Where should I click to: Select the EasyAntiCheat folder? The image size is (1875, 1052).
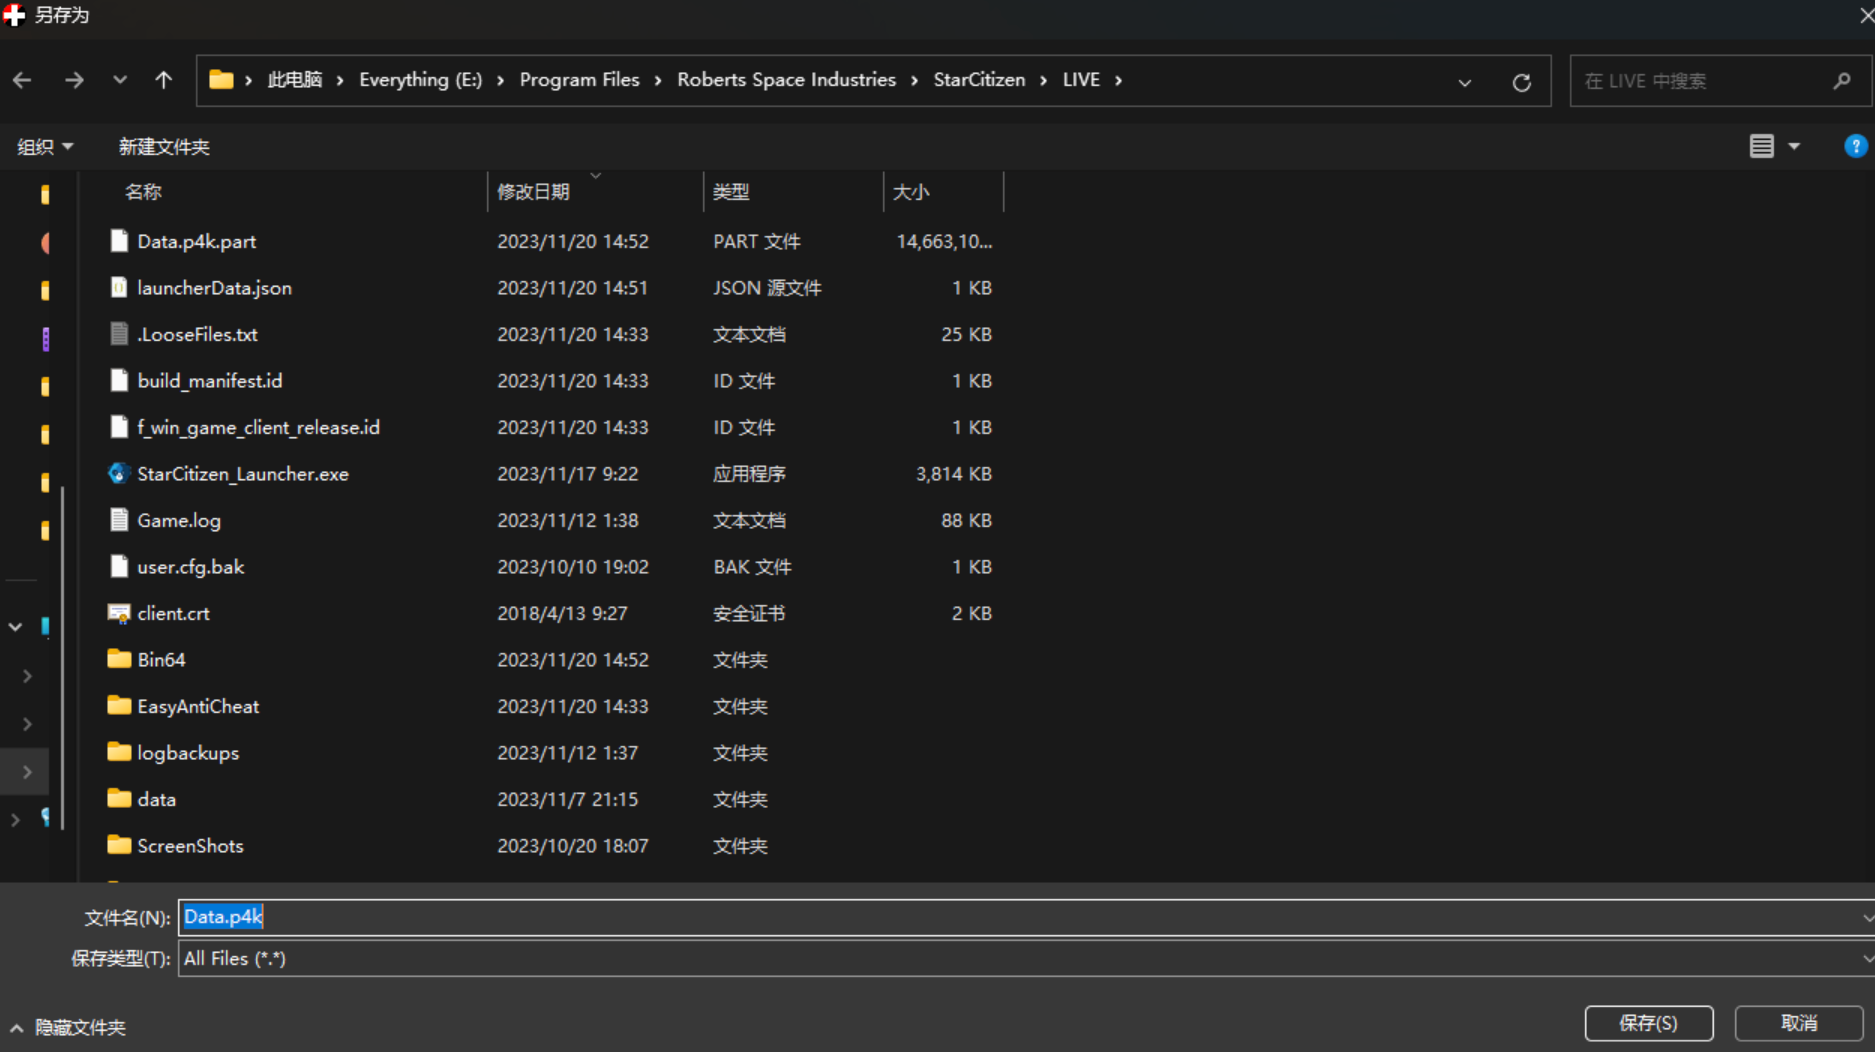tap(198, 707)
